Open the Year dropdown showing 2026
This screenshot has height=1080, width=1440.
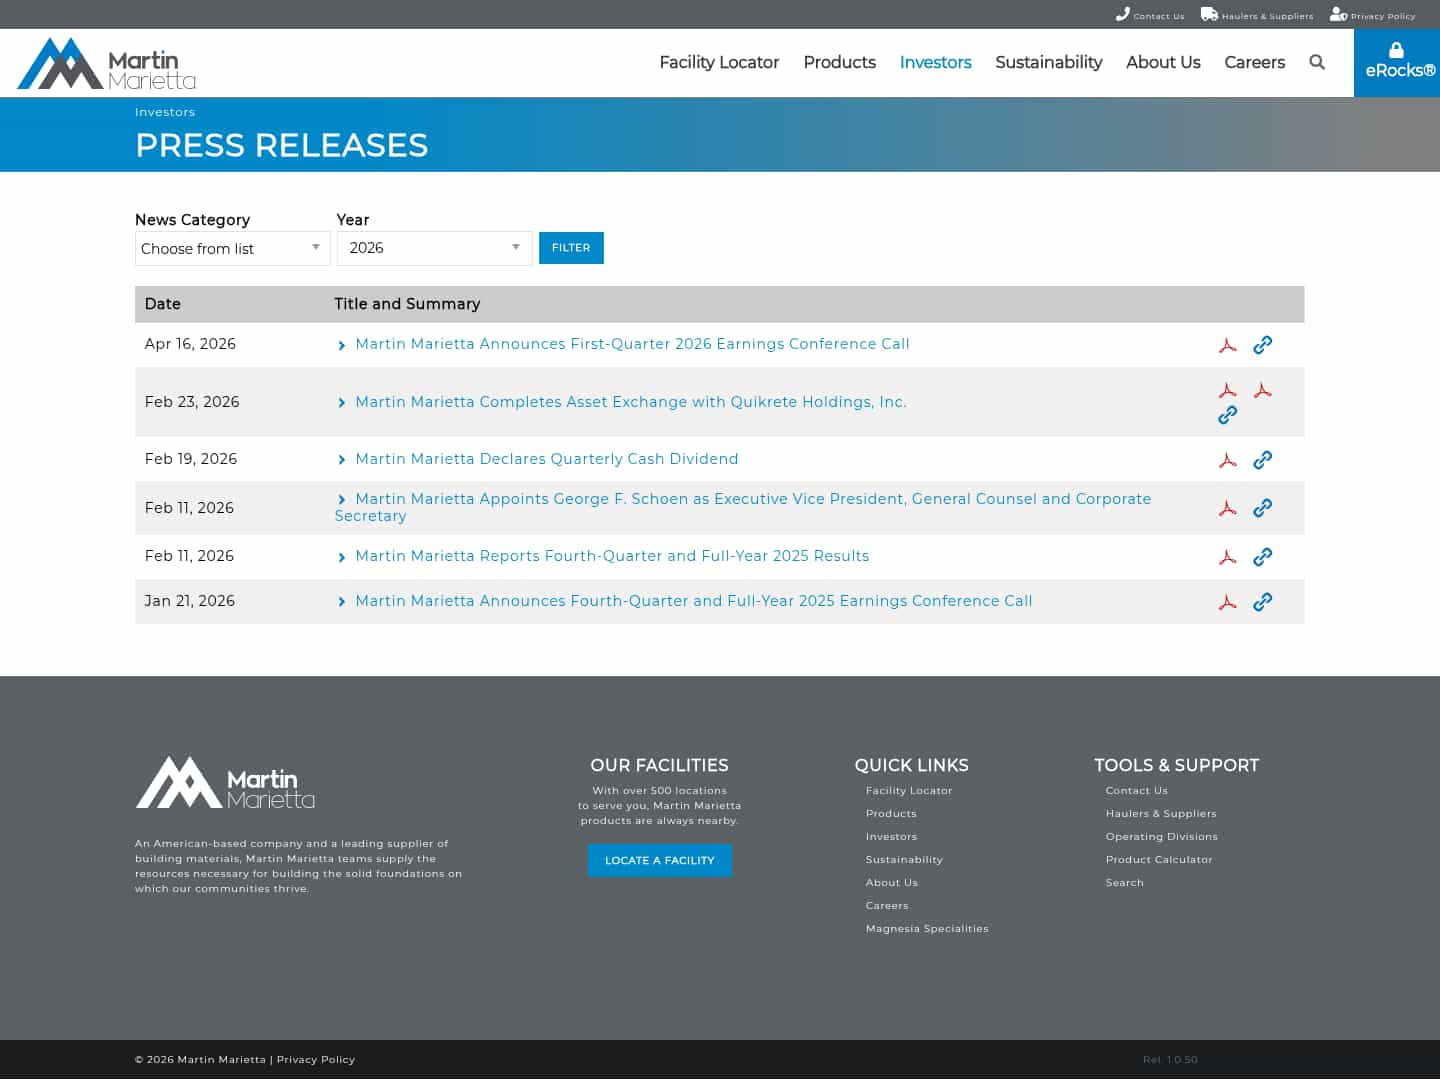click(434, 248)
